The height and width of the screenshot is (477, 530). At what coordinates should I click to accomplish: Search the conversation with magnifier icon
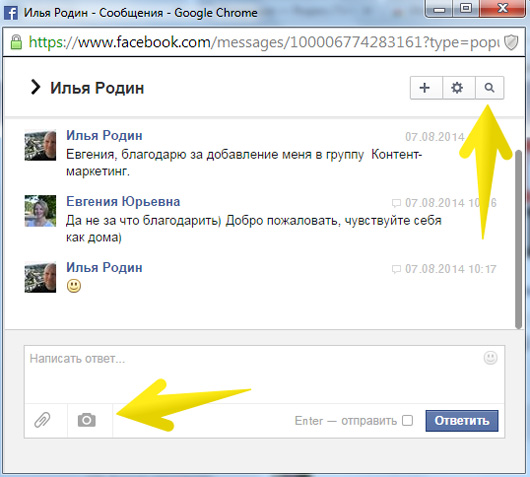(x=489, y=88)
